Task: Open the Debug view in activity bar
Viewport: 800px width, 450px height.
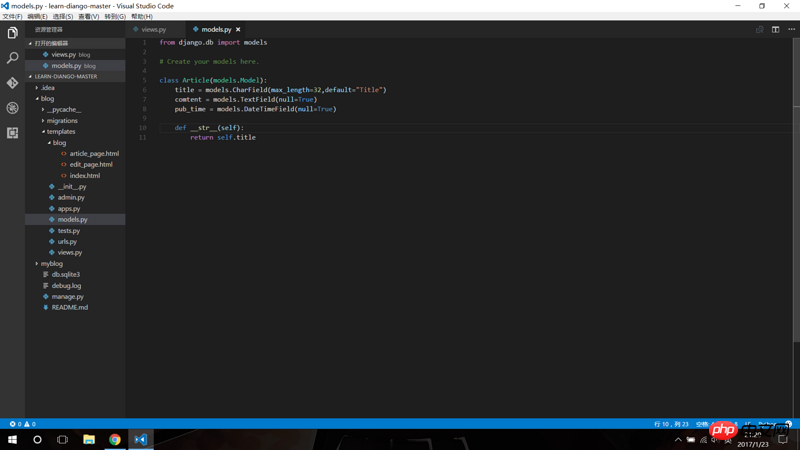Action: pos(12,108)
